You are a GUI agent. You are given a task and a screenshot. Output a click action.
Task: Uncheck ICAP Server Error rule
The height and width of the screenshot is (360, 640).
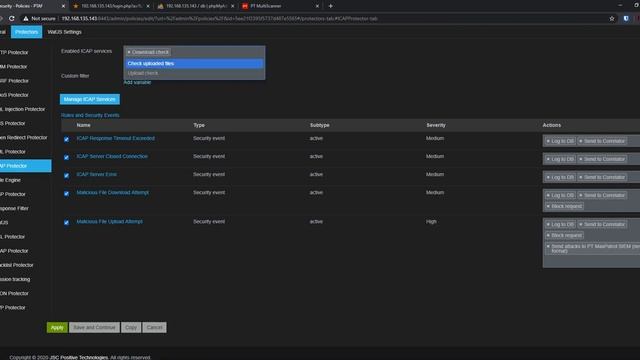click(66, 176)
